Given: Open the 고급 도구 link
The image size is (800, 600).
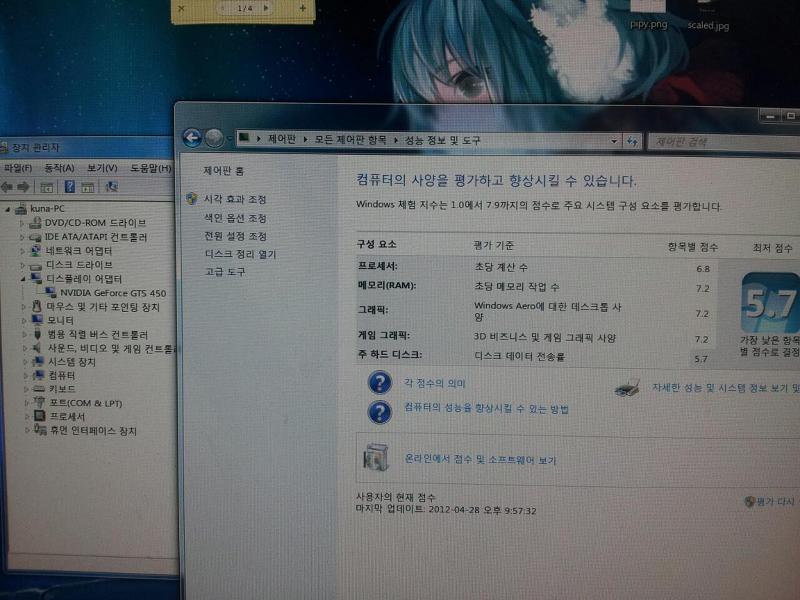Looking at the screenshot, I should click(225, 271).
